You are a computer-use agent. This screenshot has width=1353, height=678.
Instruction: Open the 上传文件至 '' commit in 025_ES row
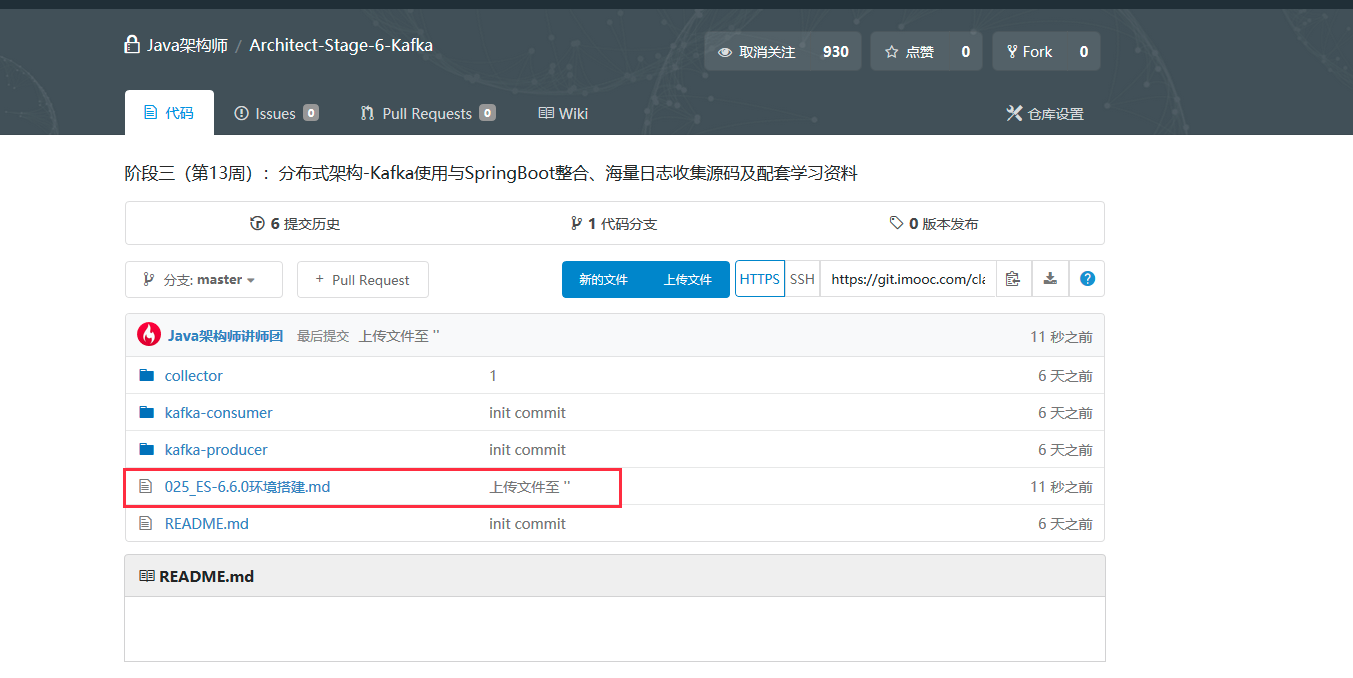[530, 487]
